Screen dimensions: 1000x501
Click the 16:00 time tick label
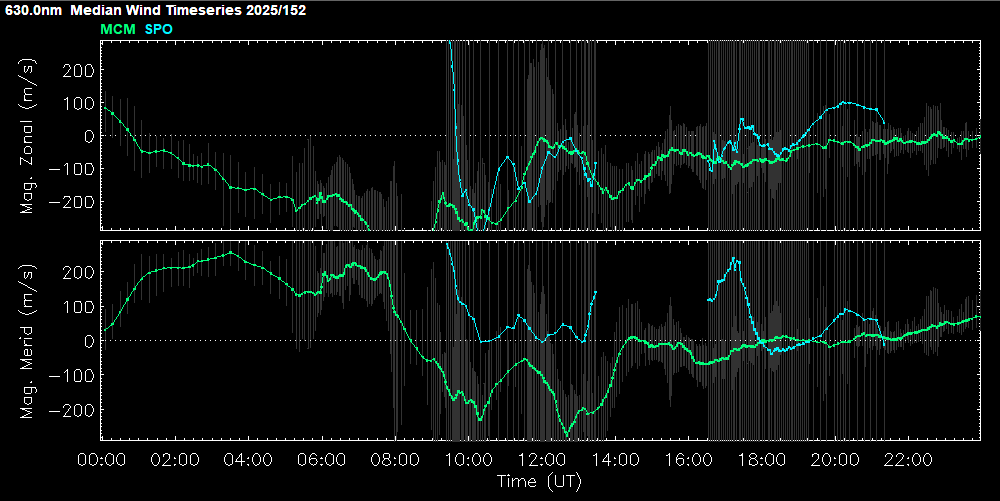pos(688,460)
